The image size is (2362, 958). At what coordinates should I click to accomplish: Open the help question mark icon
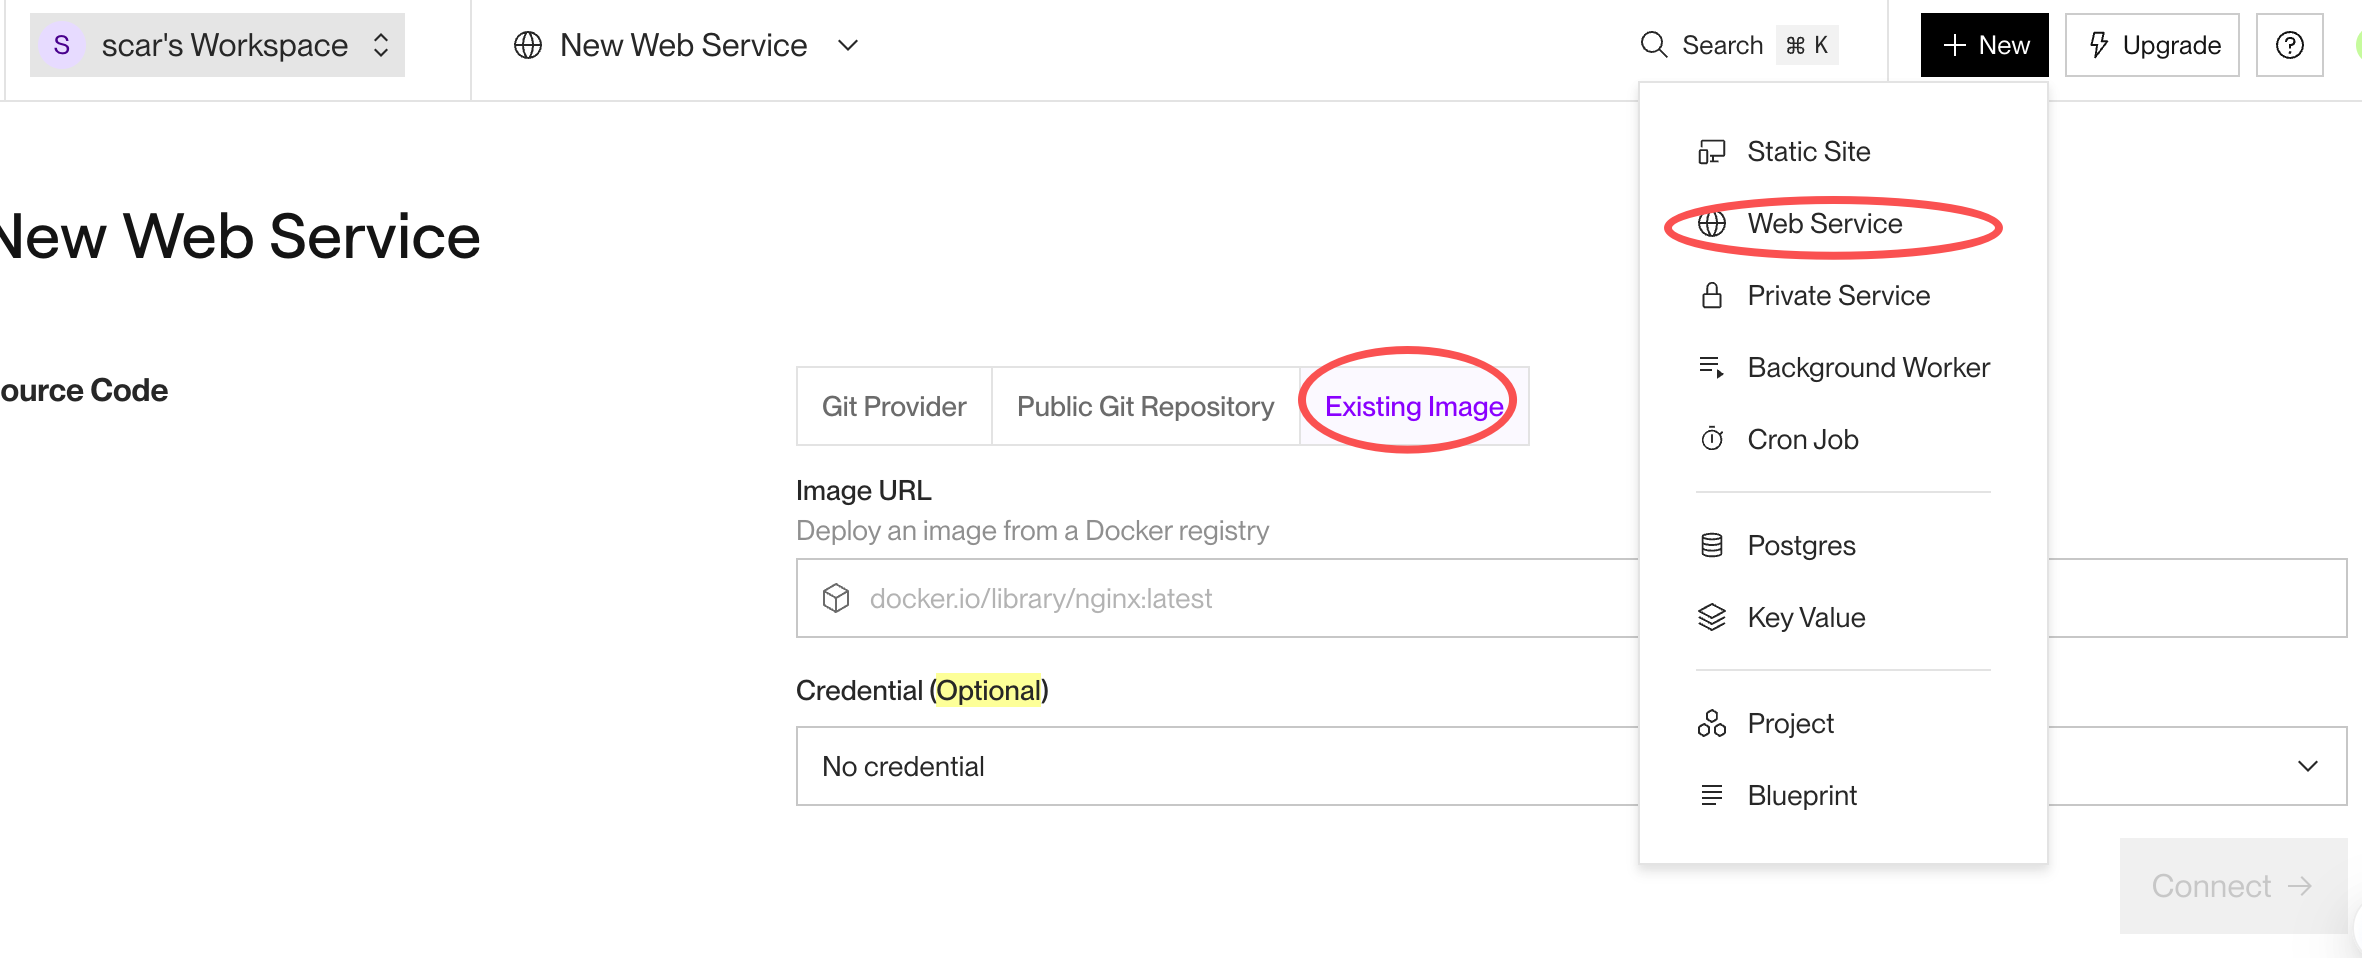2289,45
